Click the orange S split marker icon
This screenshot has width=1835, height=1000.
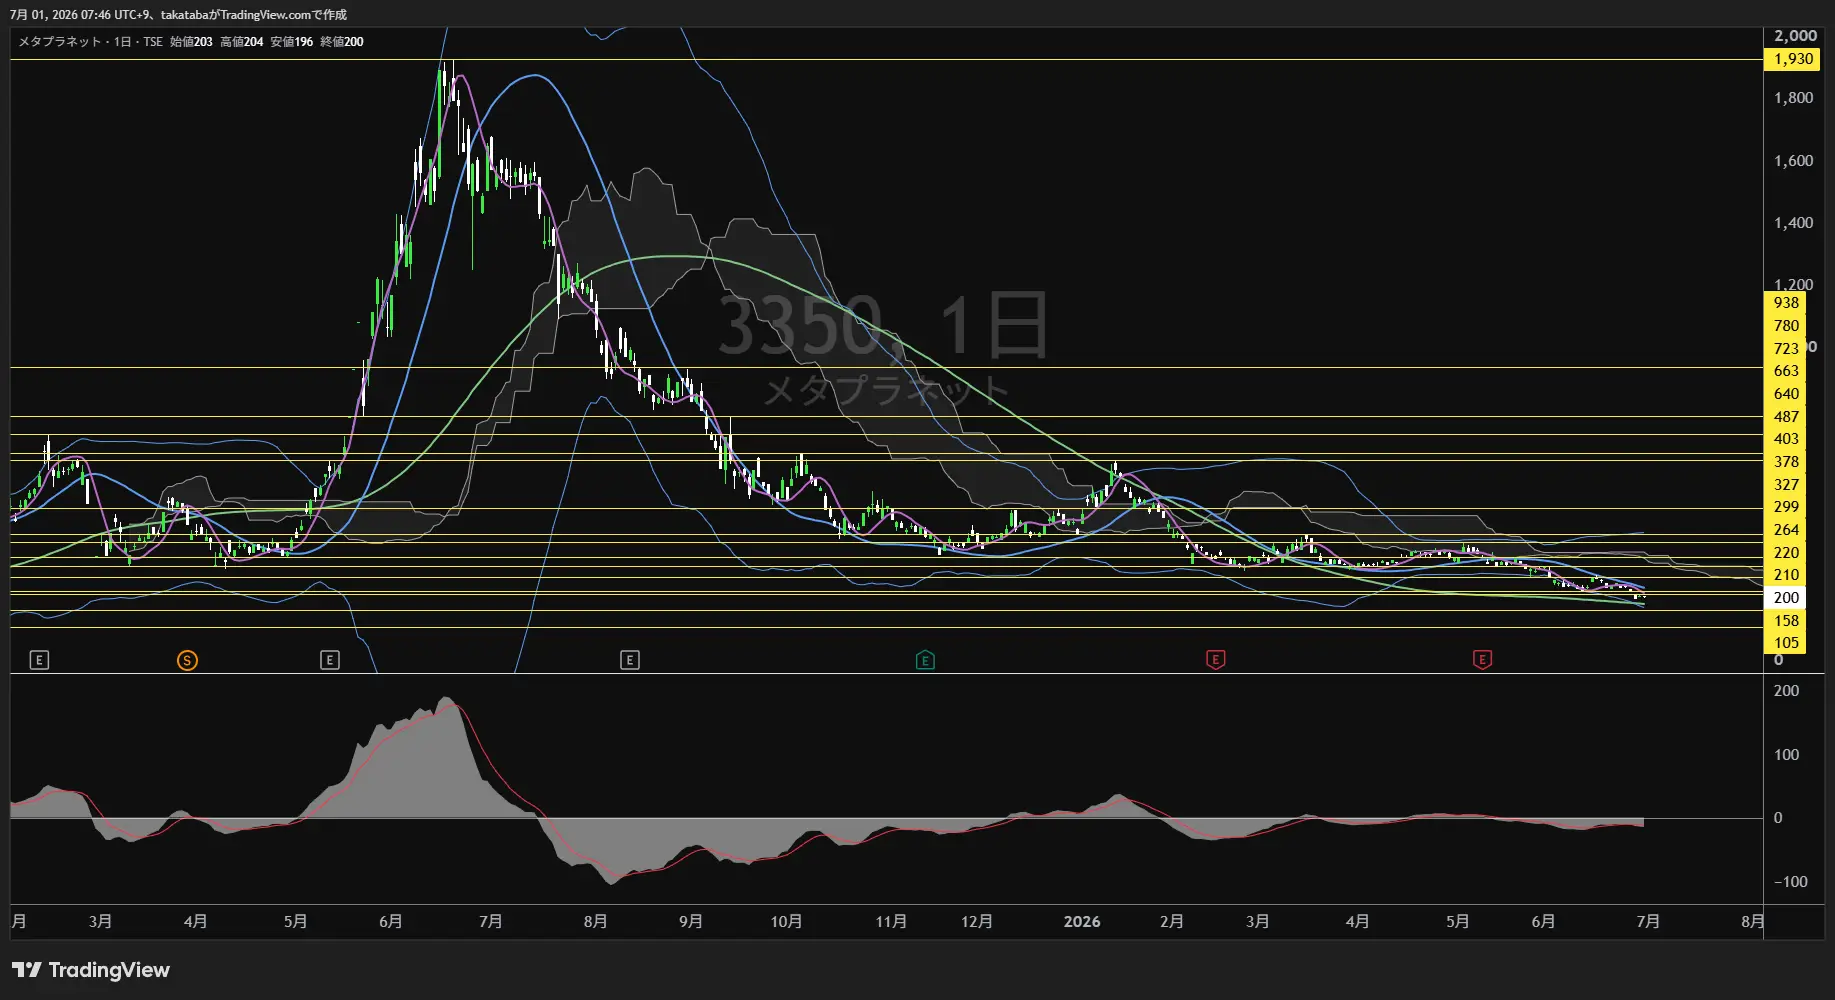tap(187, 660)
